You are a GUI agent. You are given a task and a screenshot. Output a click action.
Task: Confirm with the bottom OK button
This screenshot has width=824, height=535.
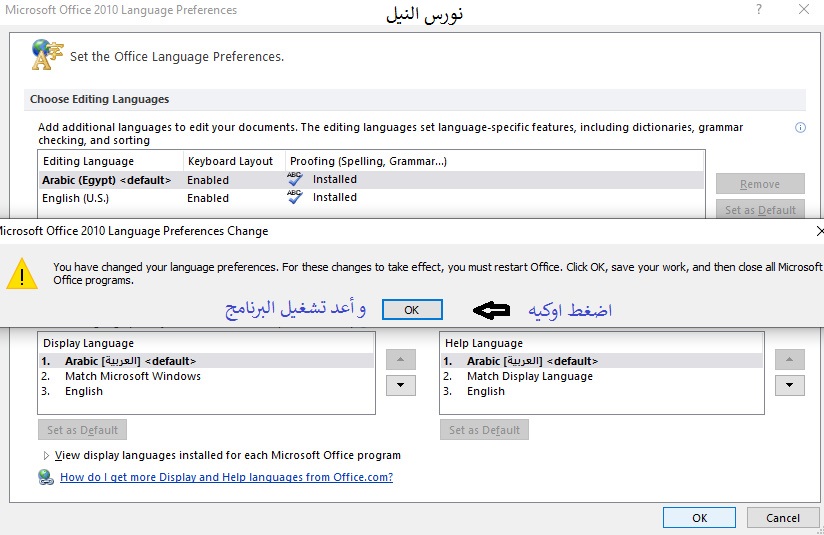[699, 518]
